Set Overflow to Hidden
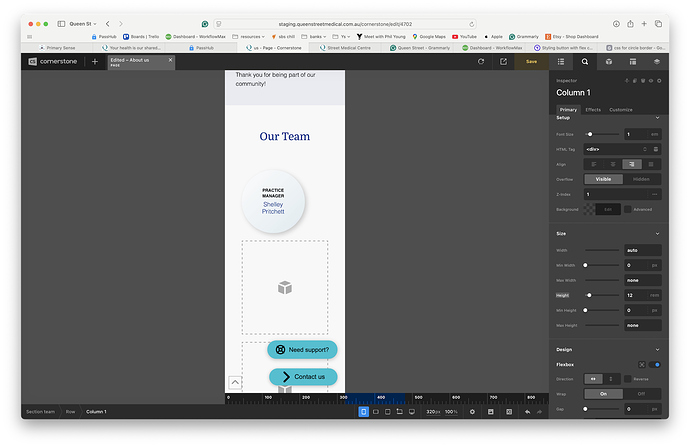Image resolution: width=690 pixels, height=446 pixels. (x=641, y=179)
